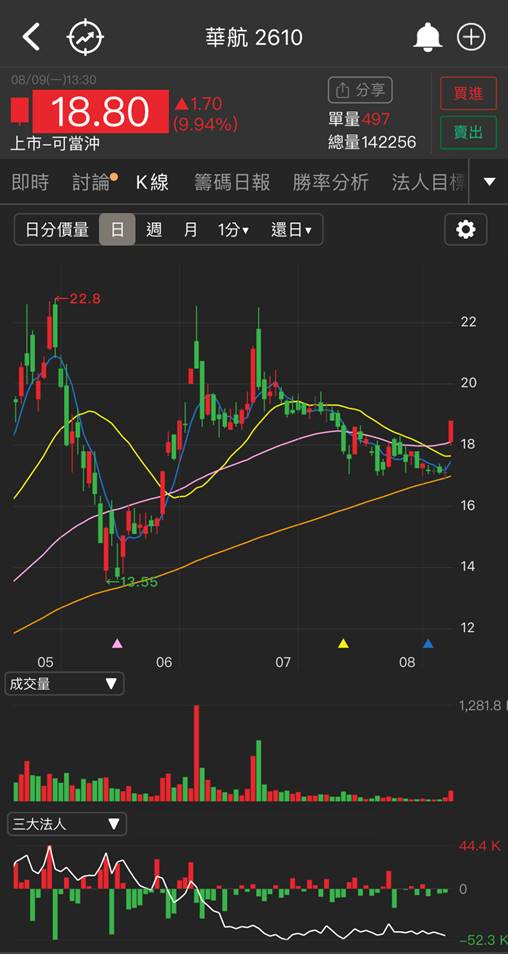Open the 籌碼日報 tab
Viewport: 508px width, 954px height.
[232, 181]
